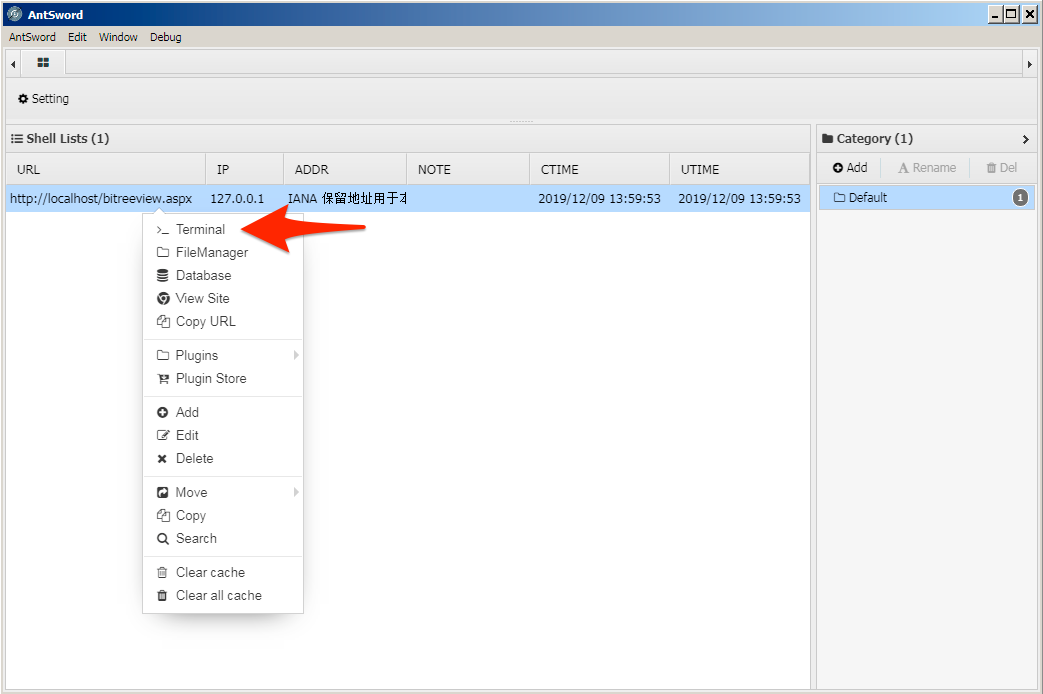Add a new category
Screen dimensions: 1043x694
850,168
